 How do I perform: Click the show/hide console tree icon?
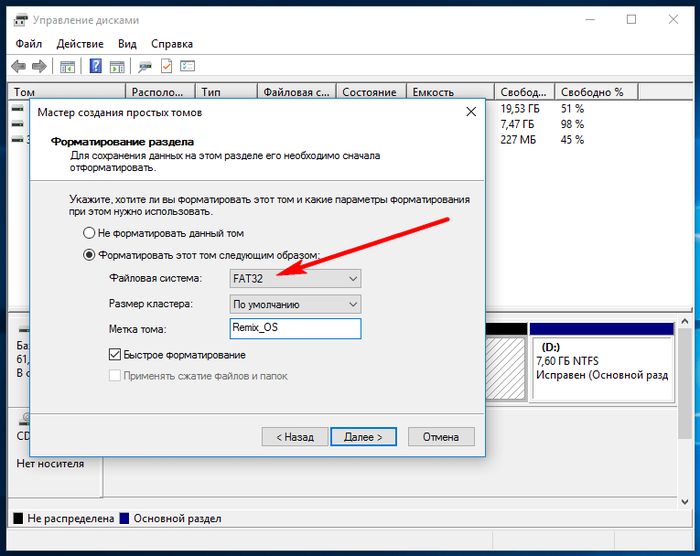tap(67, 66)
